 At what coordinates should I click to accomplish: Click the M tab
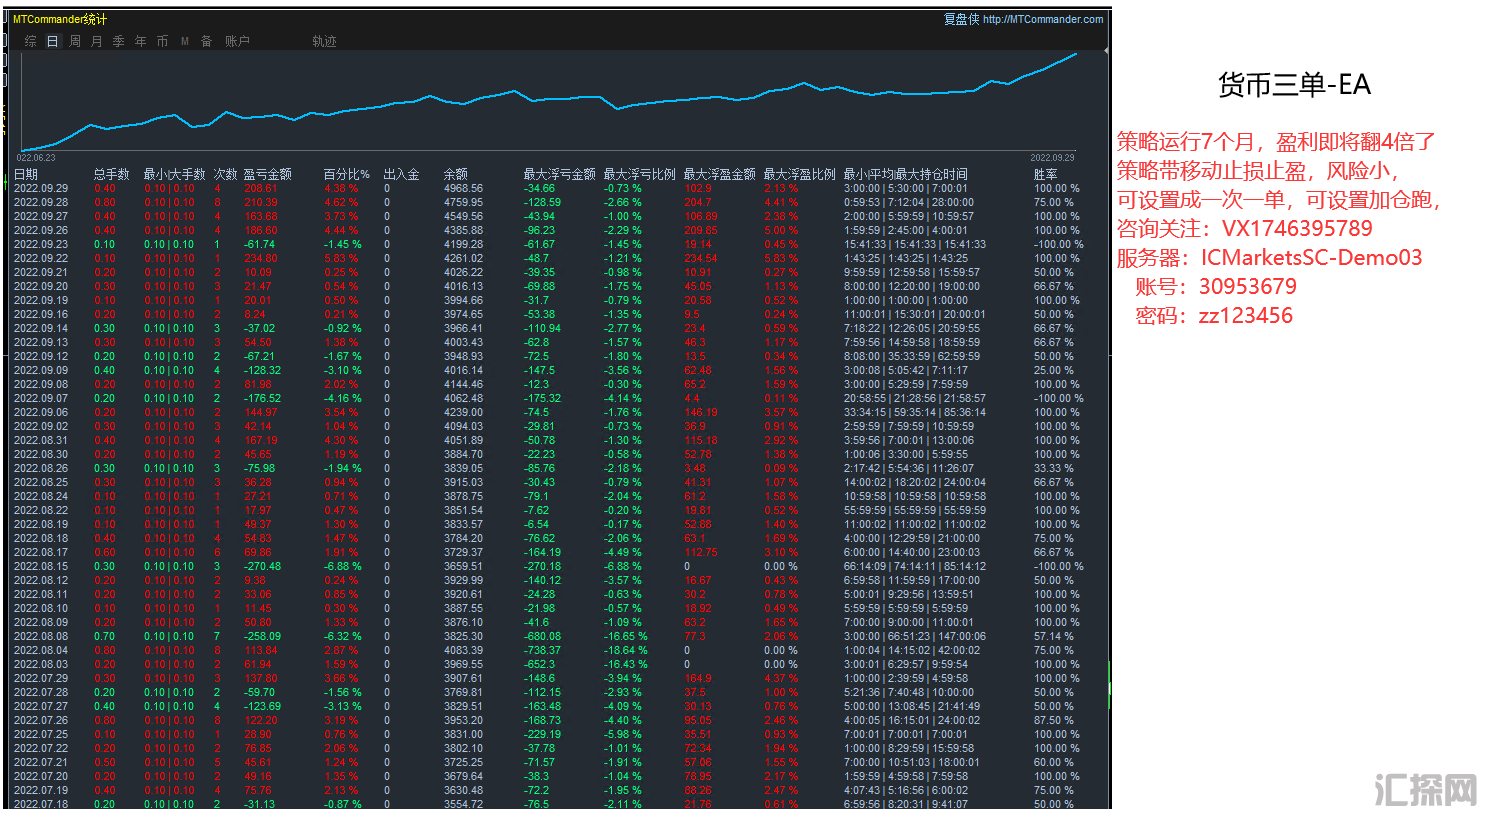[185, 41]
